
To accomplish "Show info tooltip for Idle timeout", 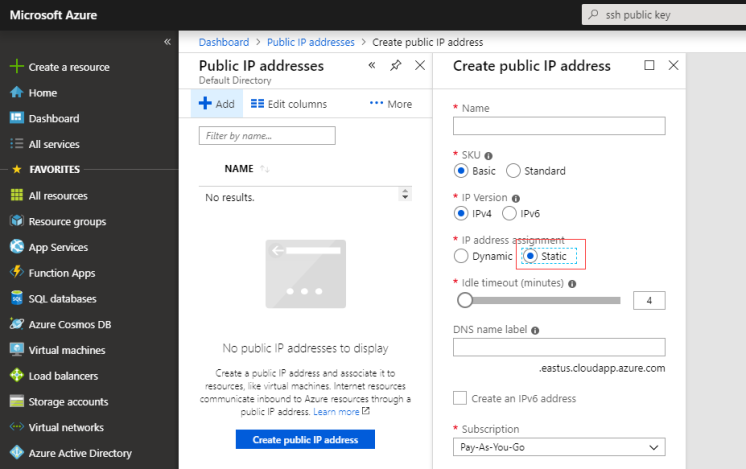I will point(572,284).
